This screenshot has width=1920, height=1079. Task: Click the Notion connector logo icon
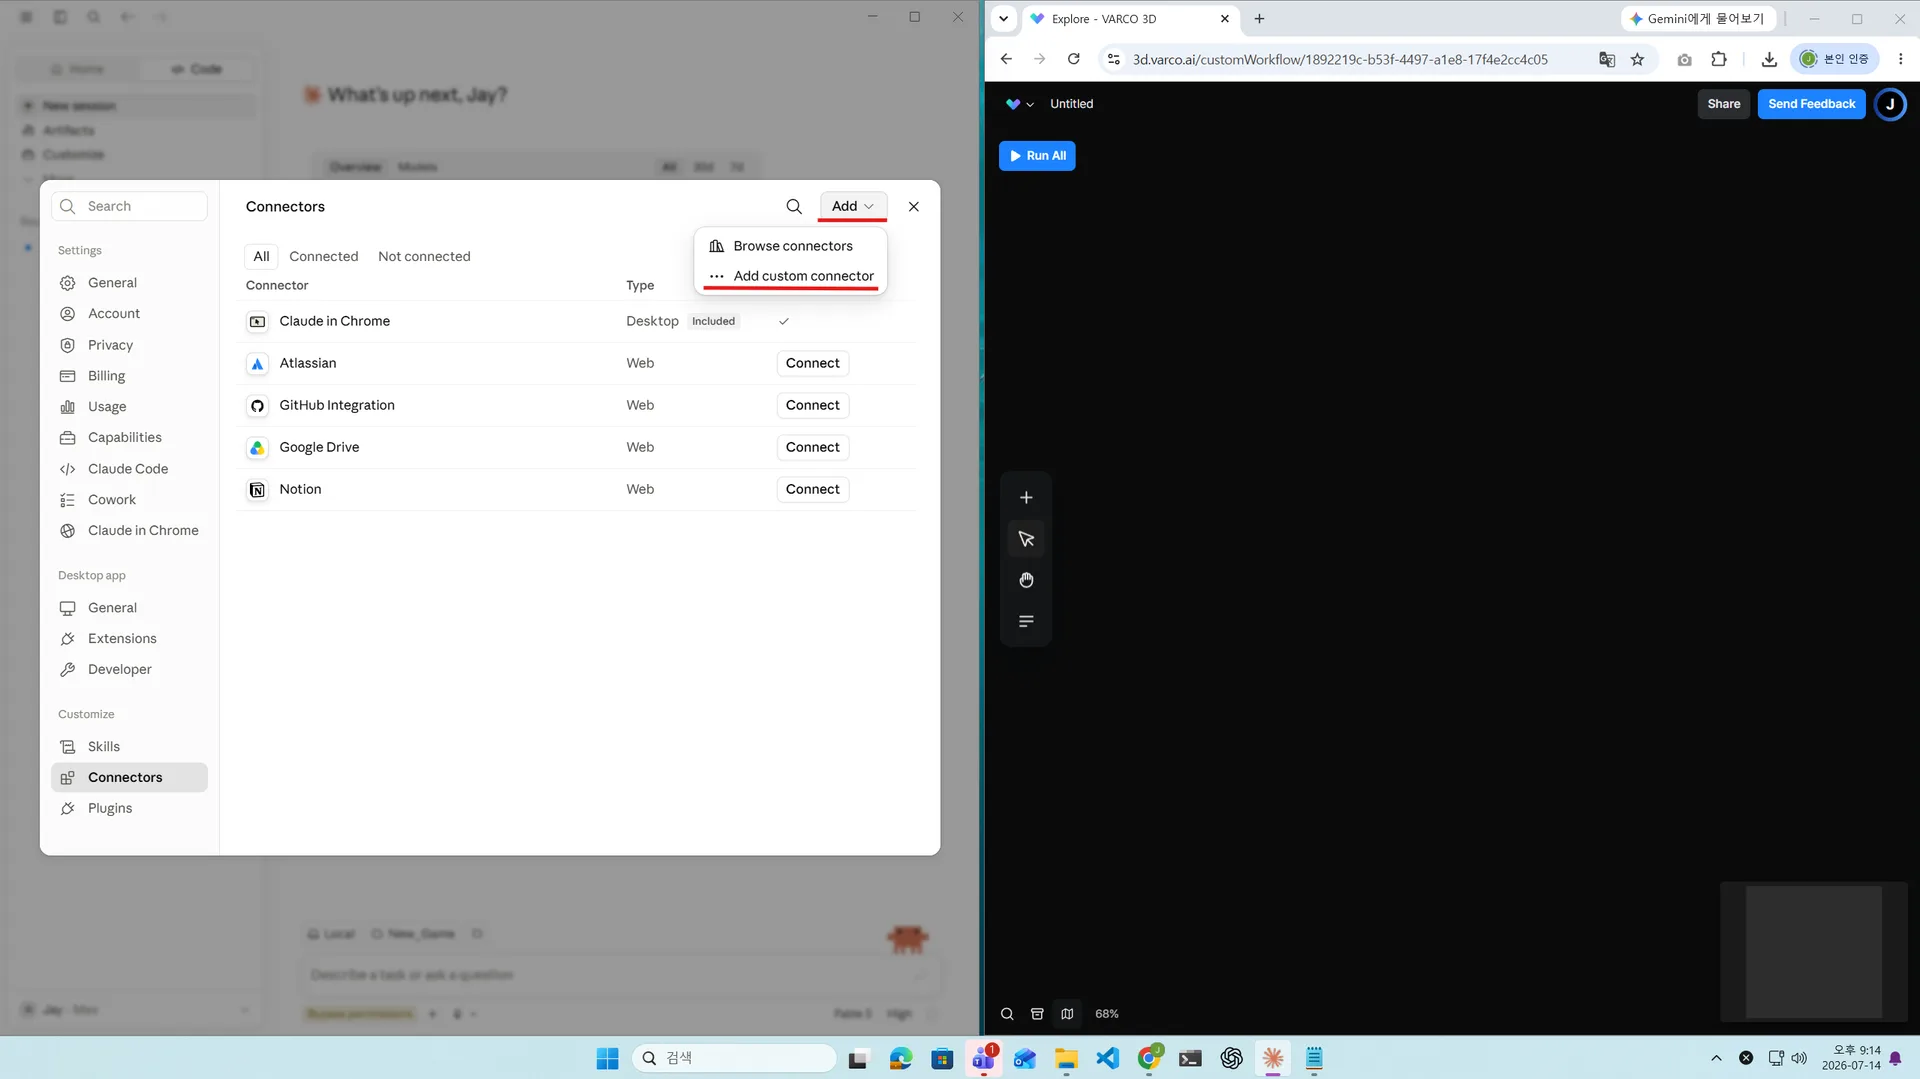click(x=257, y=489)
